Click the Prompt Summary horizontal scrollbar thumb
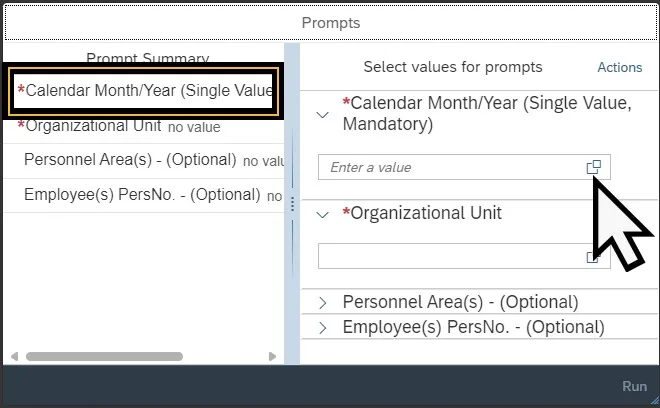The width and height of the screenshot is (660, 408). point(105,356)
